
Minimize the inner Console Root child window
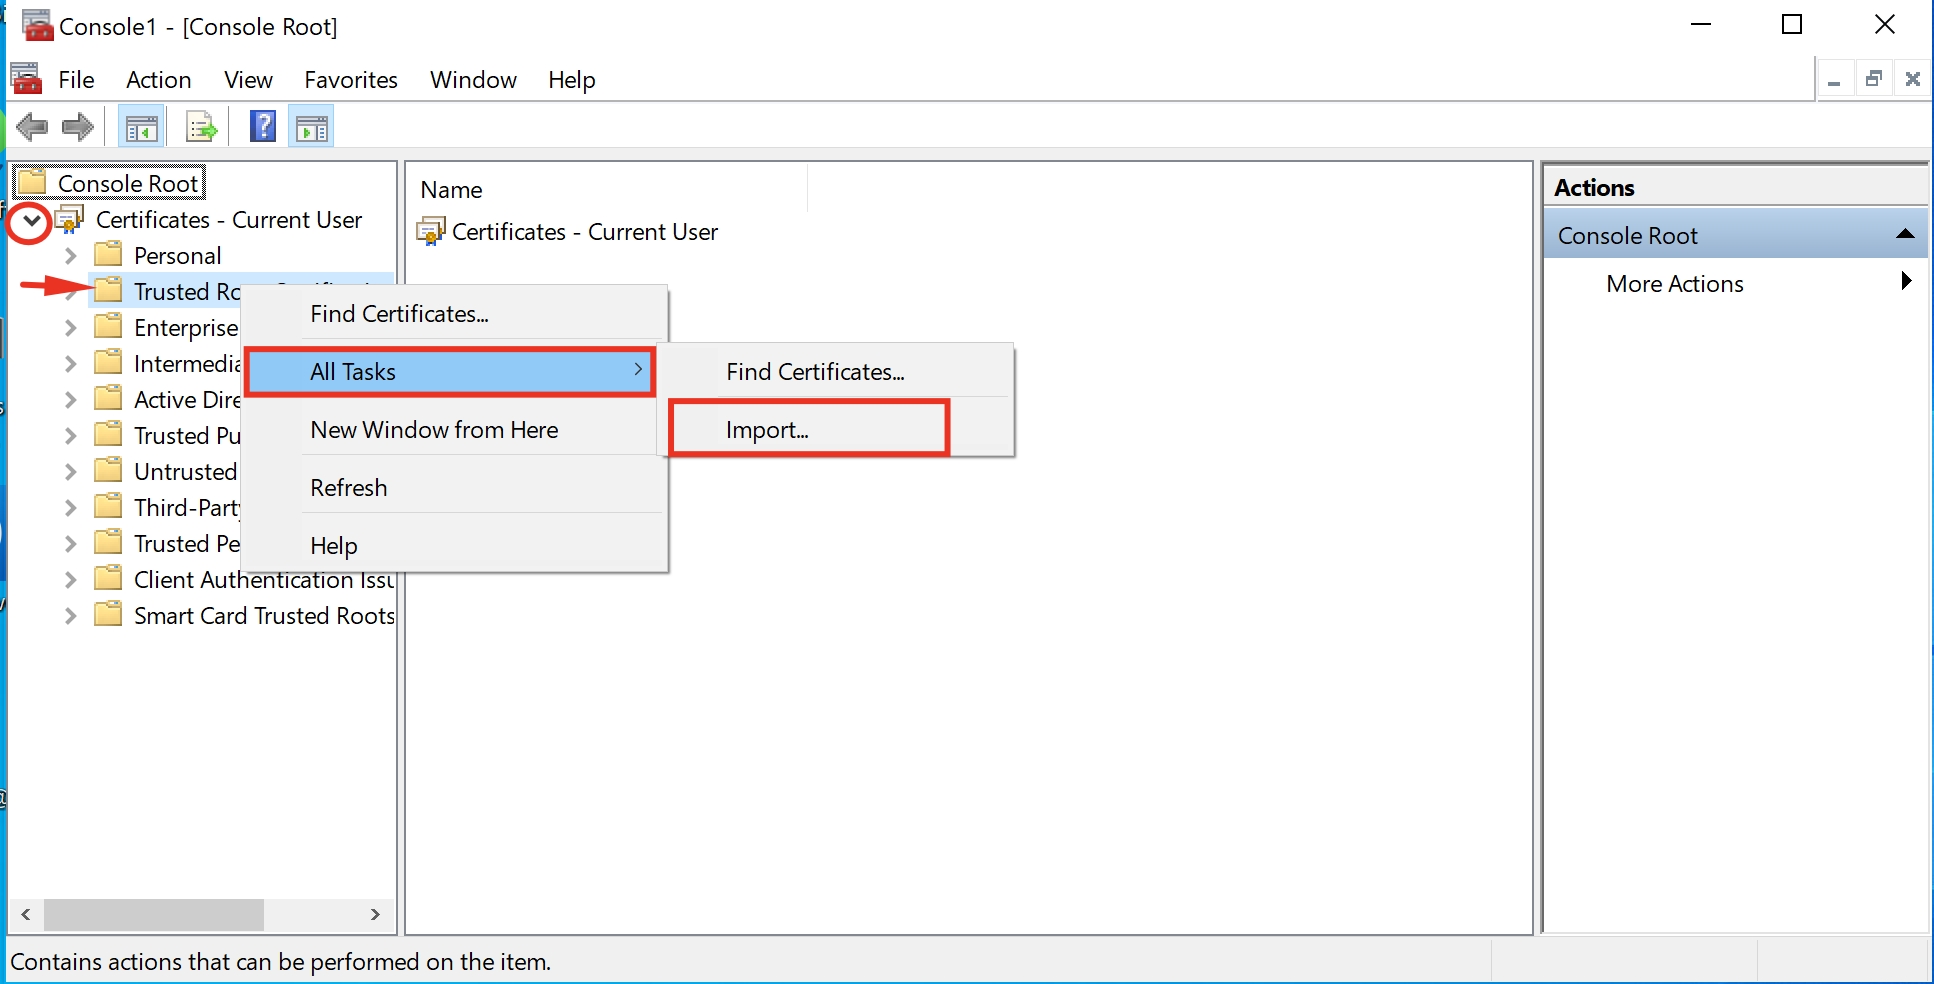[1834, 79]
